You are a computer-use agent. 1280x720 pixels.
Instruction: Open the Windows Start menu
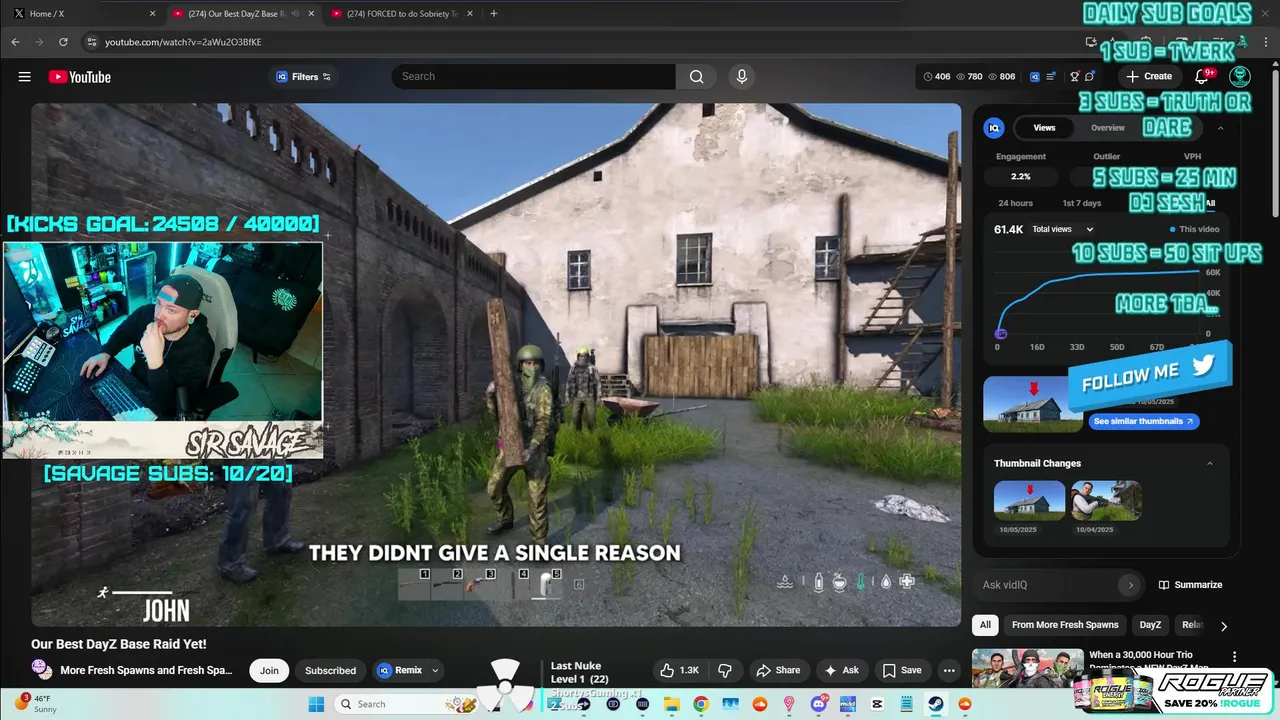coord(316,704)
